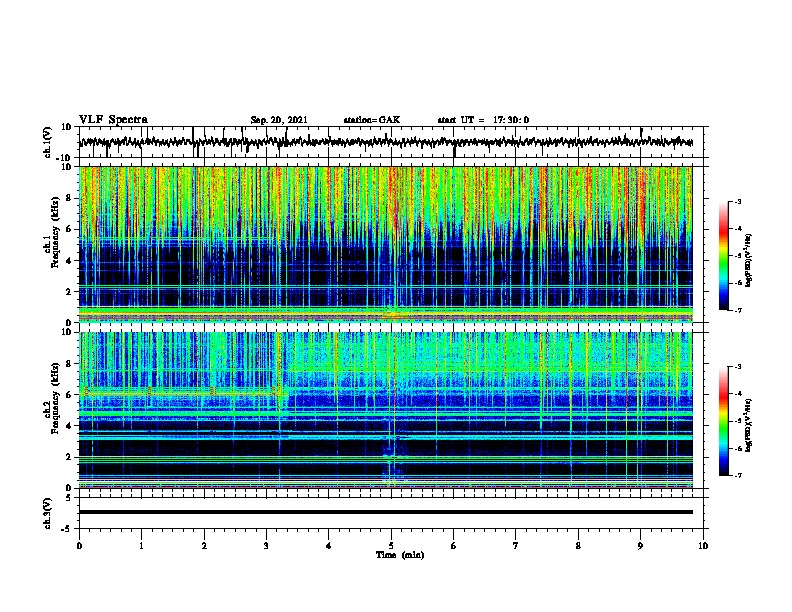Click the ch.1(V) waveform trace panel
Screen dimensions: 792x612
tap(391, 142)
